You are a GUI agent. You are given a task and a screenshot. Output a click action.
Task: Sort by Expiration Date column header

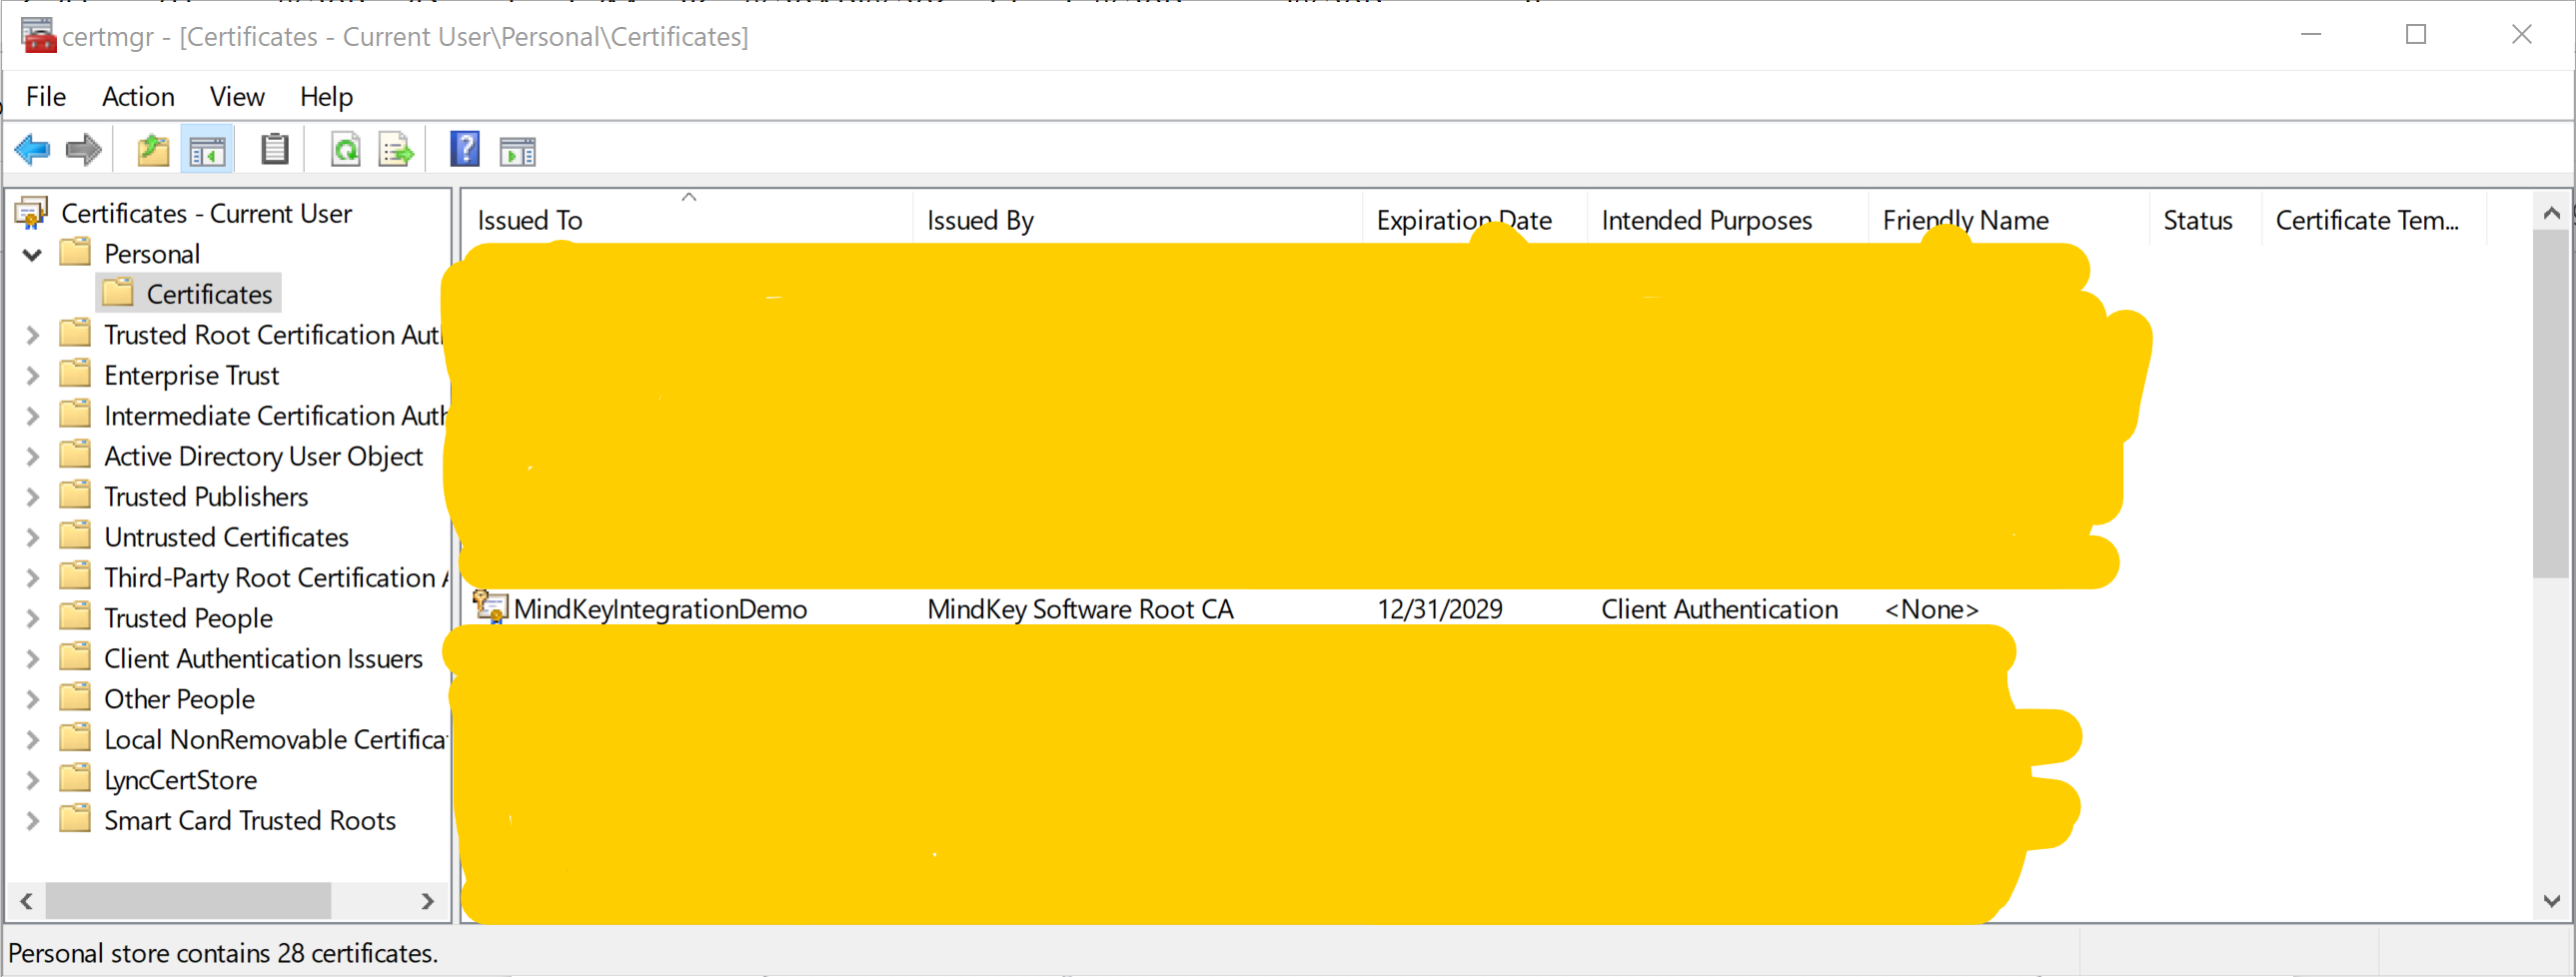1463,221
